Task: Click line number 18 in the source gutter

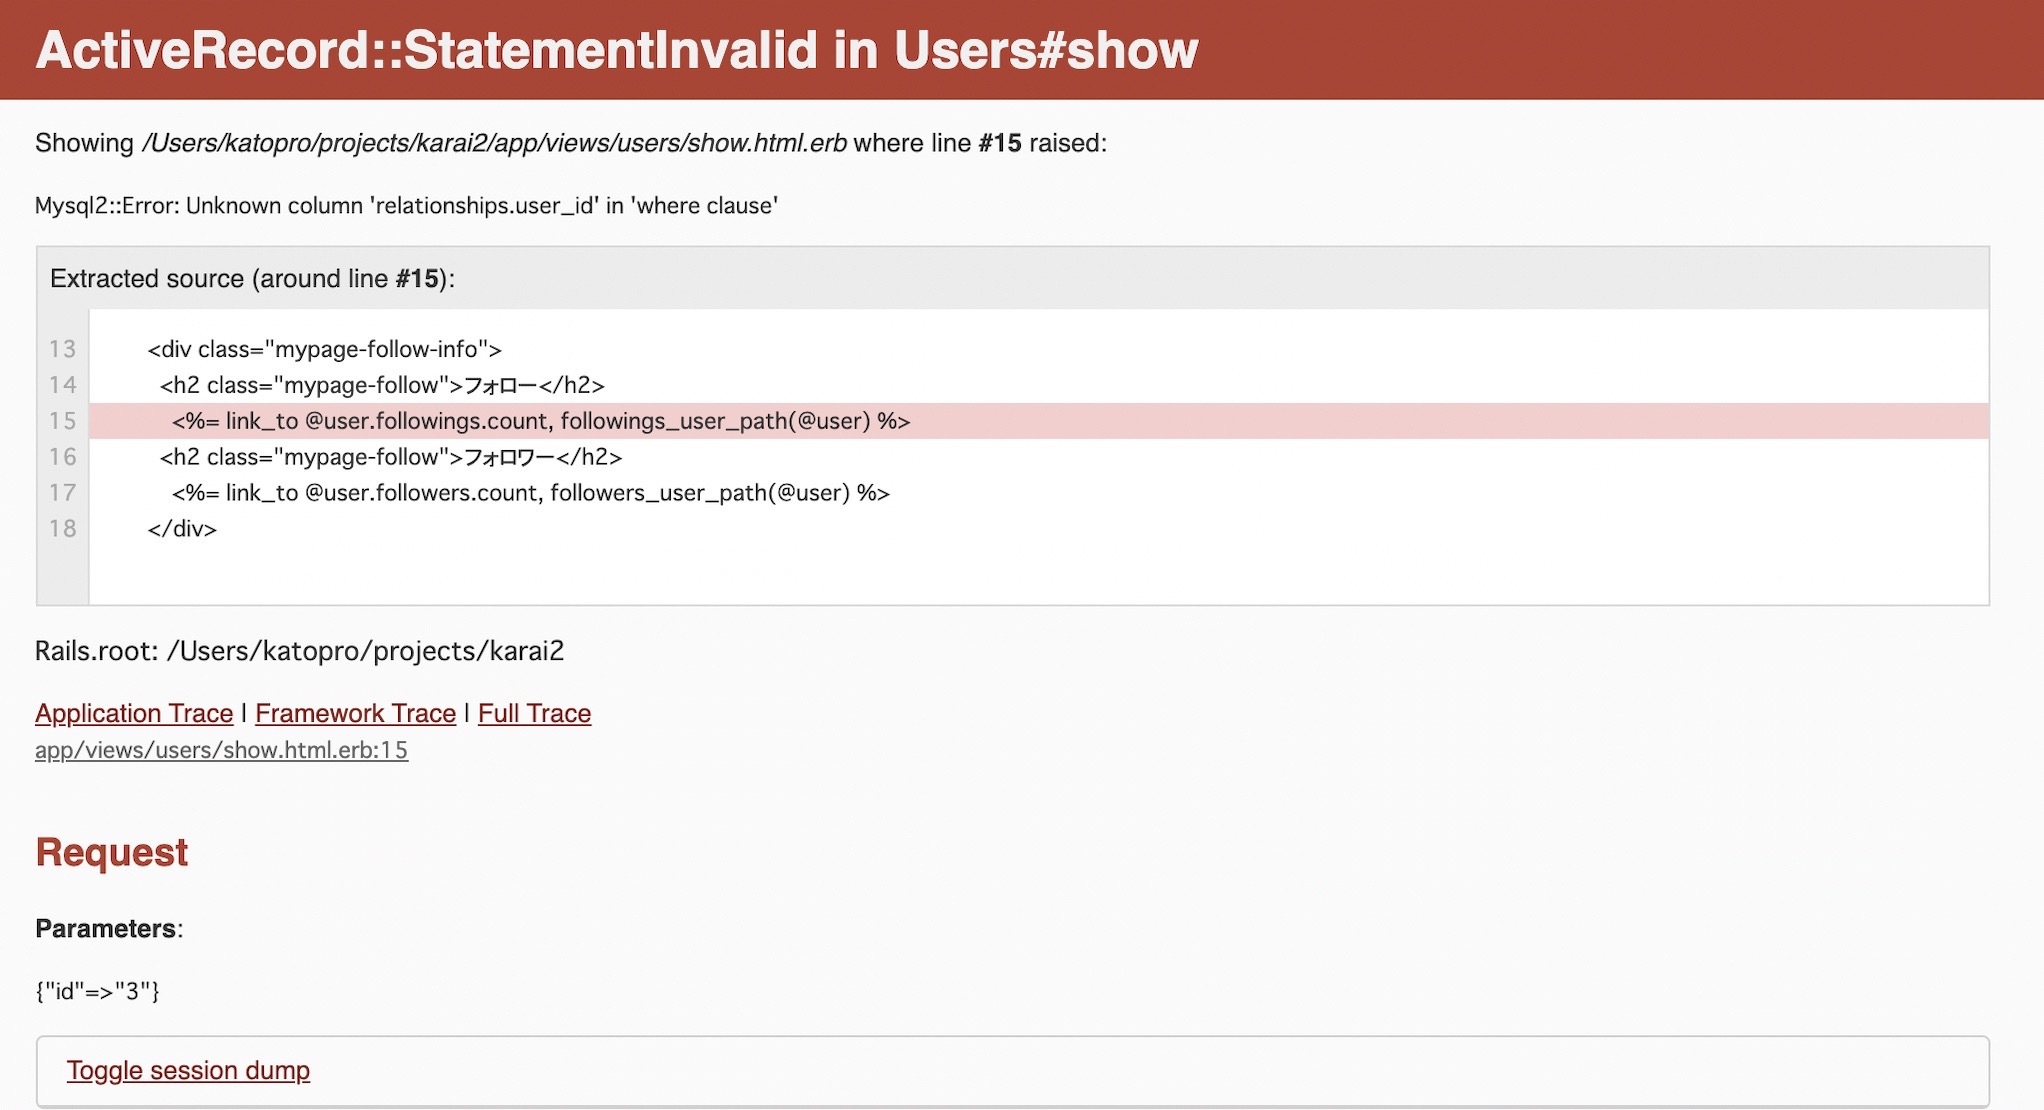Action: click(x=62, y=528)
